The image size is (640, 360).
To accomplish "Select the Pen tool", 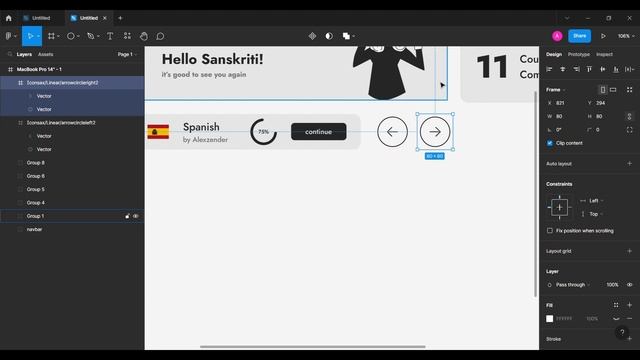I will (x=91, y=36).
